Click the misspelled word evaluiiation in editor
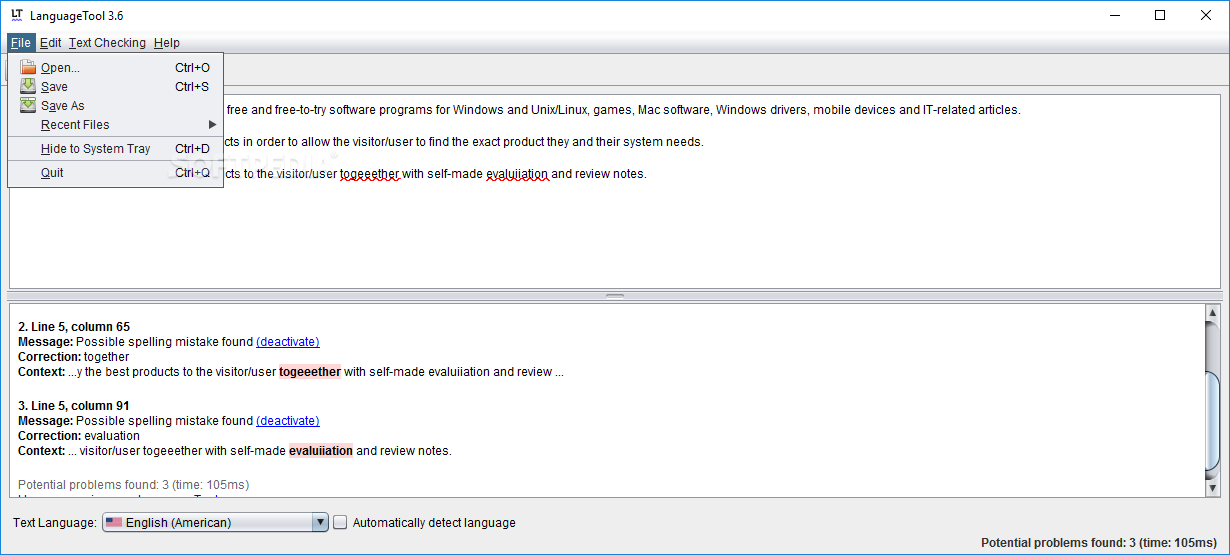The height and width of the screenshot is (555, 1230). [517, 174]
